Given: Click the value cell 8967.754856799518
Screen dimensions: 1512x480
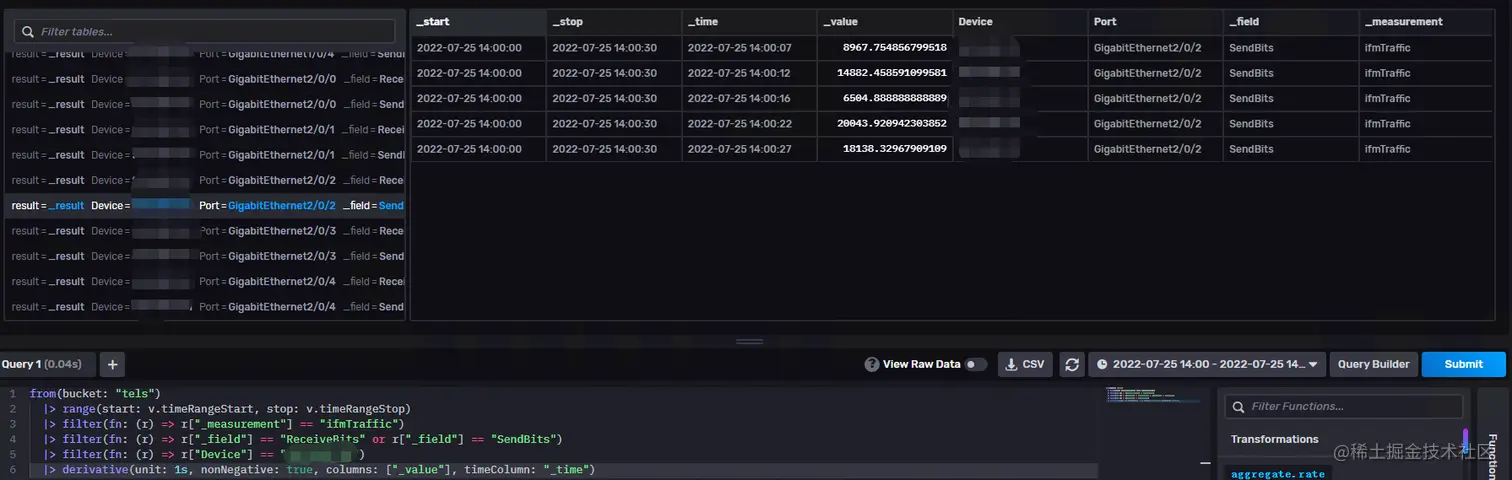Looking at the screenshot, I should (884, 48).
